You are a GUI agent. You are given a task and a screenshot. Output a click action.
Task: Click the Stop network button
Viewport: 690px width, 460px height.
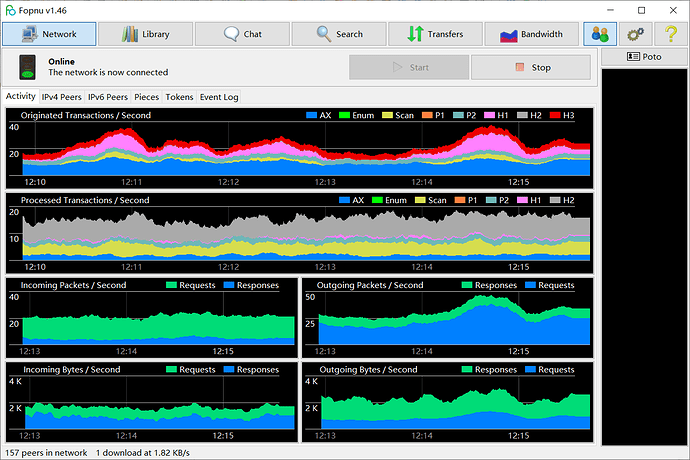(531, 67)
